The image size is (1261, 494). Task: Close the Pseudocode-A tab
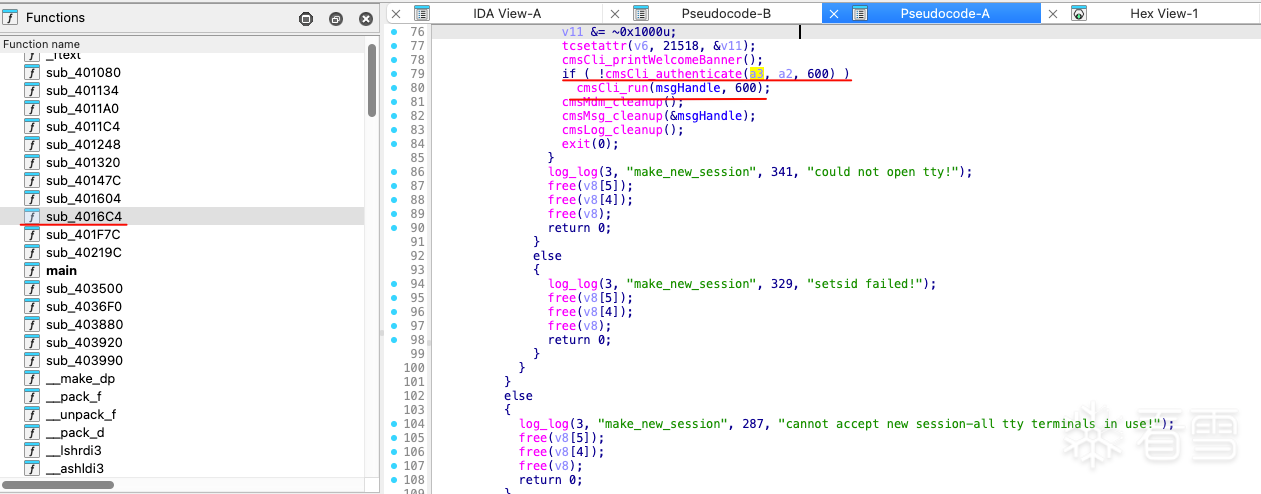tap(833, 14)
